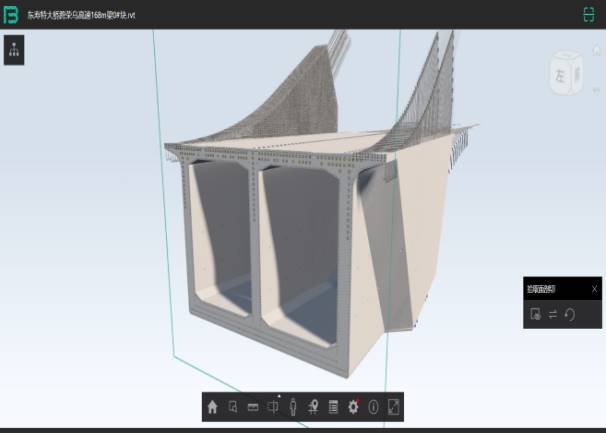
Task: Click the Home view icon
Action: pyautogui.click(x=212, y=407)
